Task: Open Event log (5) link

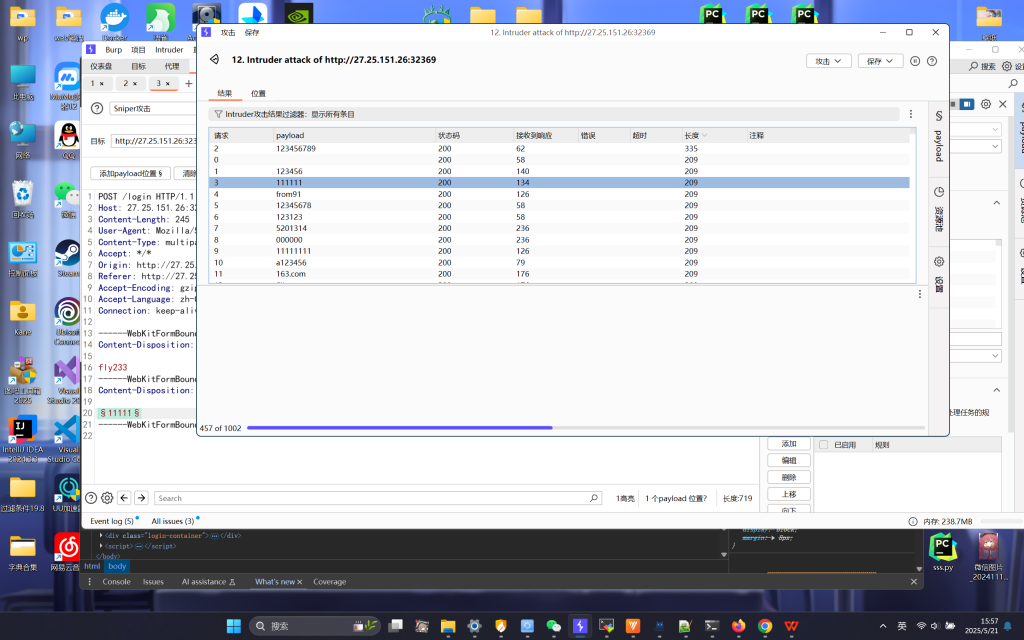Action: (112, 521)
